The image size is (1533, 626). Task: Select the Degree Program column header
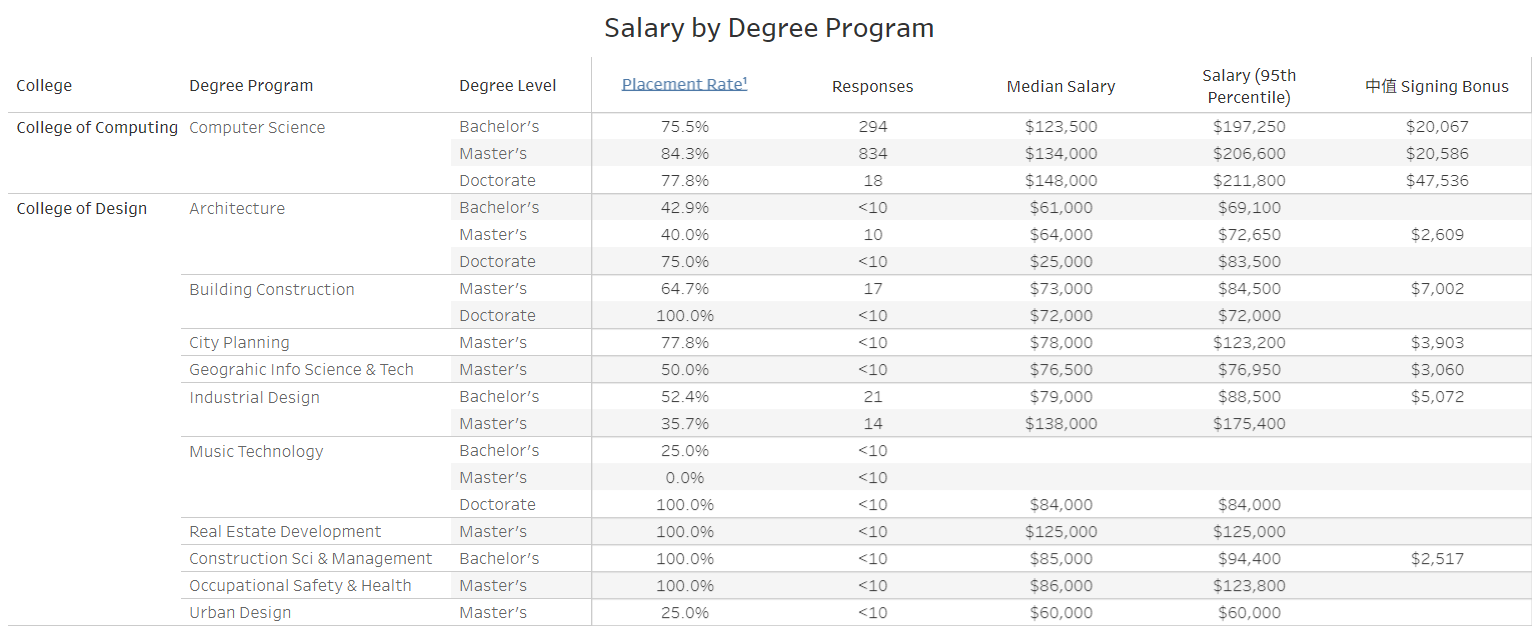[251, 86]
